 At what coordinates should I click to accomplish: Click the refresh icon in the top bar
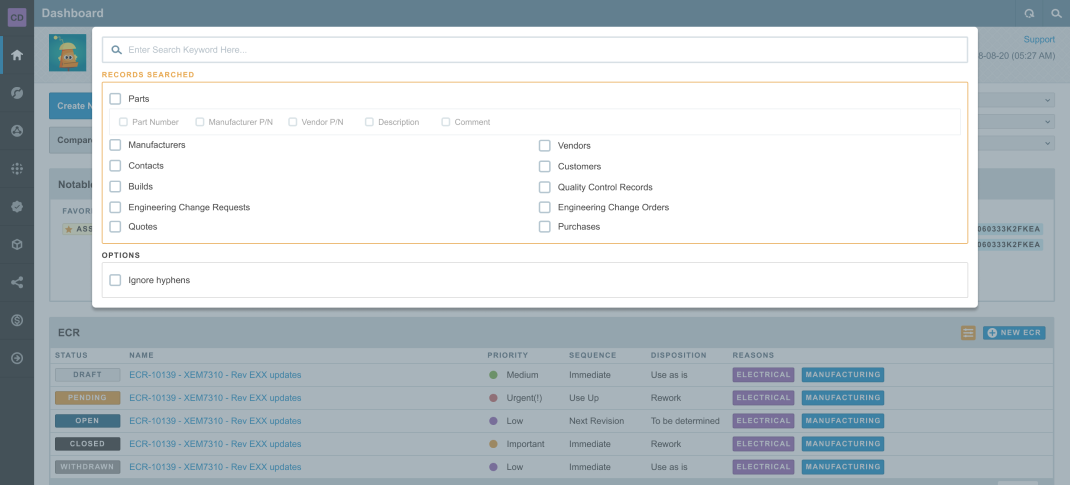tap(1029, 14)
